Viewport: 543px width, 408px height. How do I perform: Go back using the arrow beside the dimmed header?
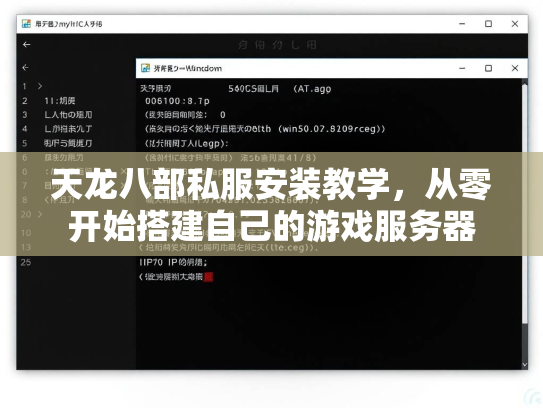pos(27,45)
